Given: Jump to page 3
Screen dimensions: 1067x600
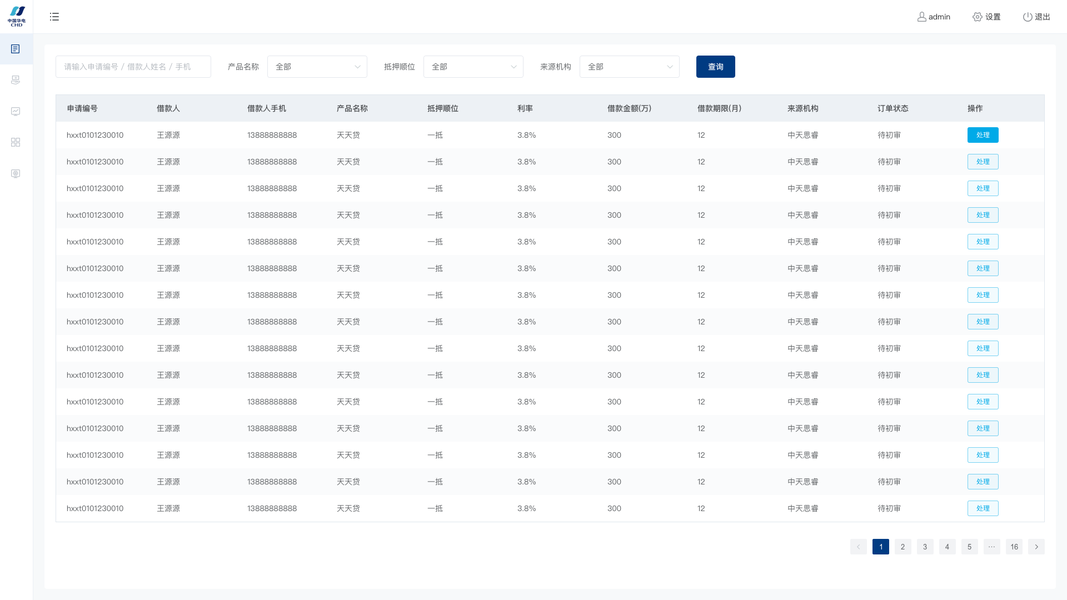Looking at the screenshot, I should click(925, 546).
